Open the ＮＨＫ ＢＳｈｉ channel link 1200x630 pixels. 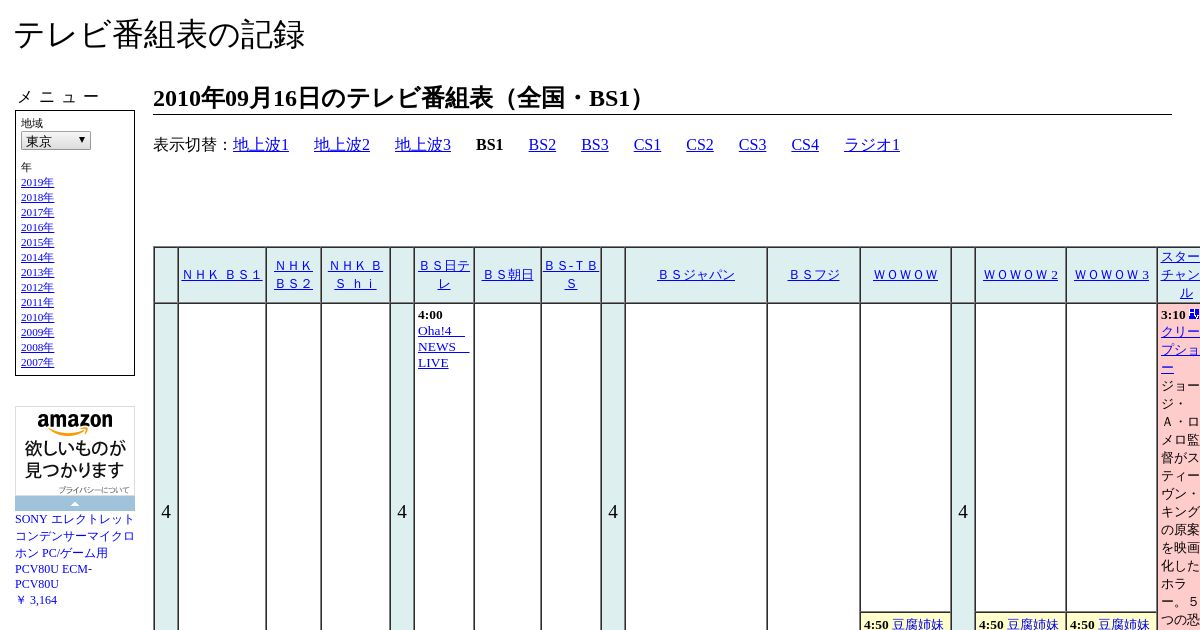click(356, 275)
